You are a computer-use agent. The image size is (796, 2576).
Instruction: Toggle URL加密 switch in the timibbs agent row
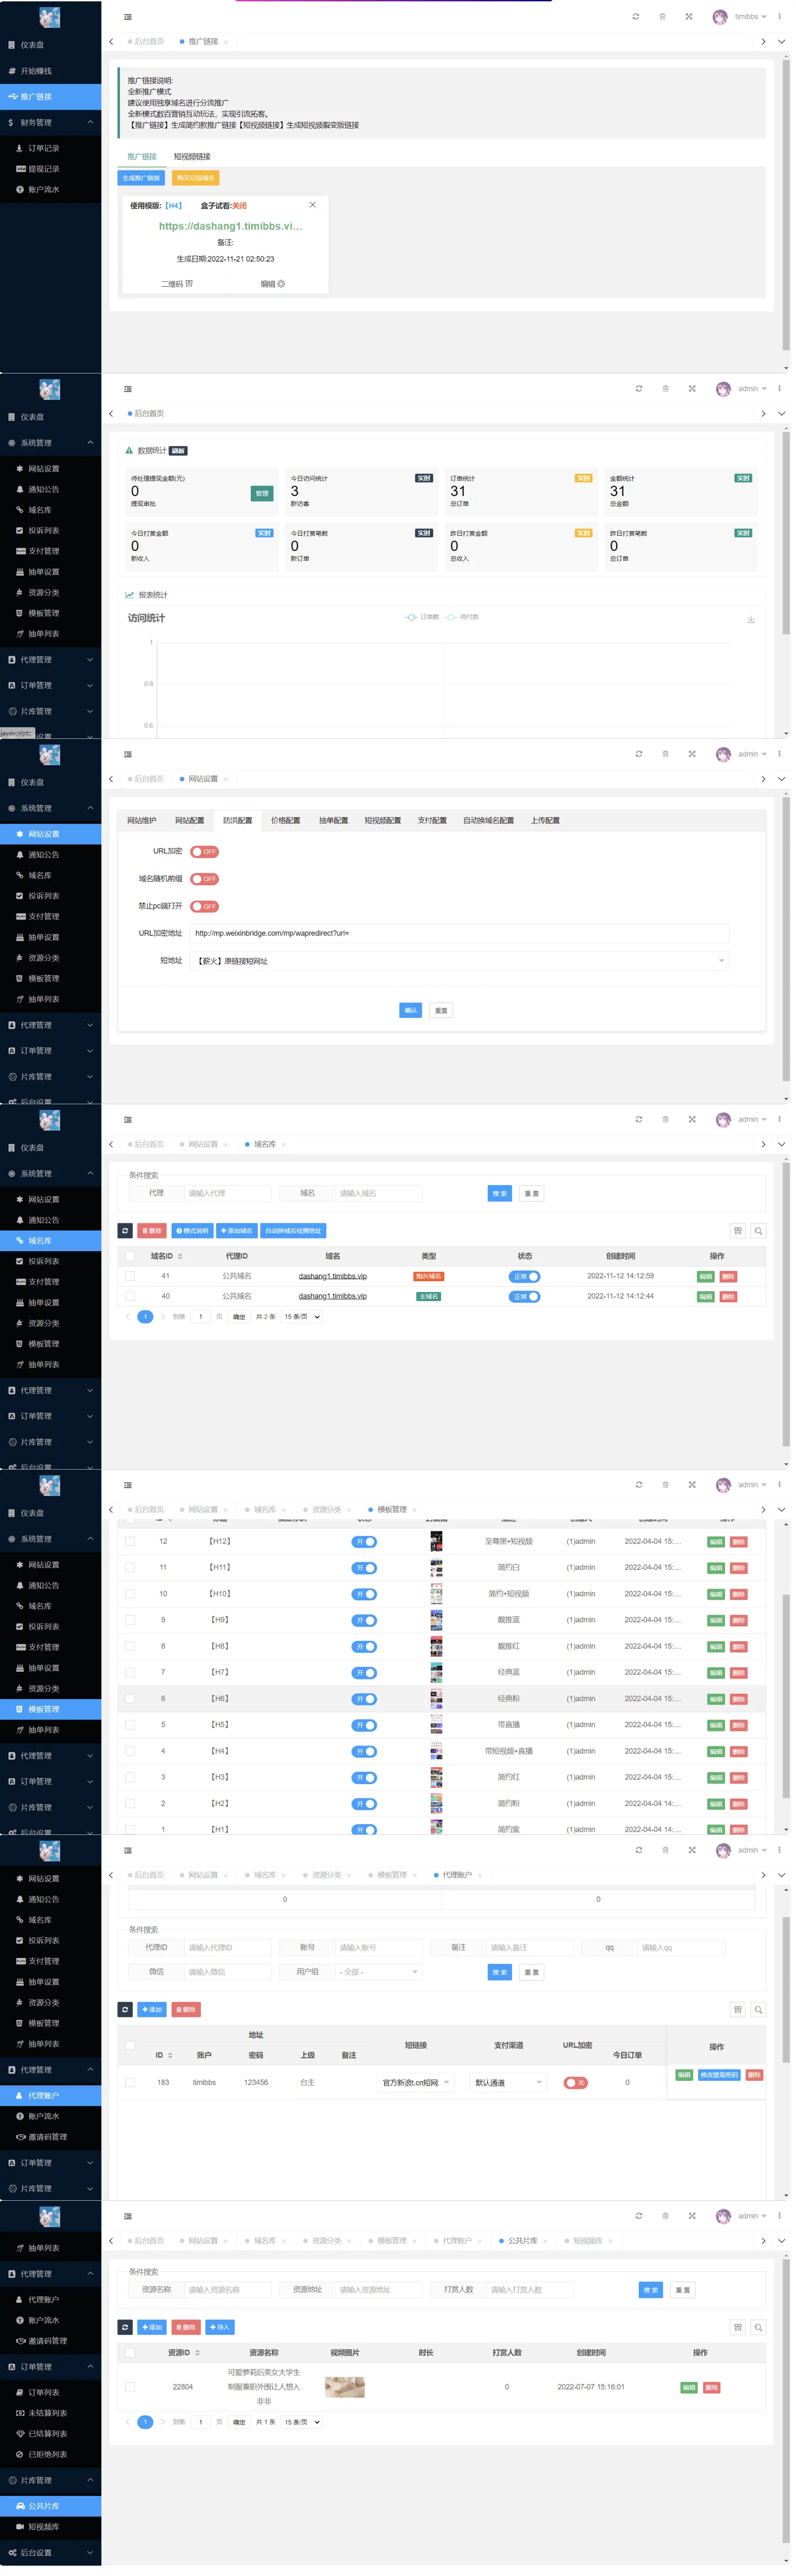point(575,2083)
